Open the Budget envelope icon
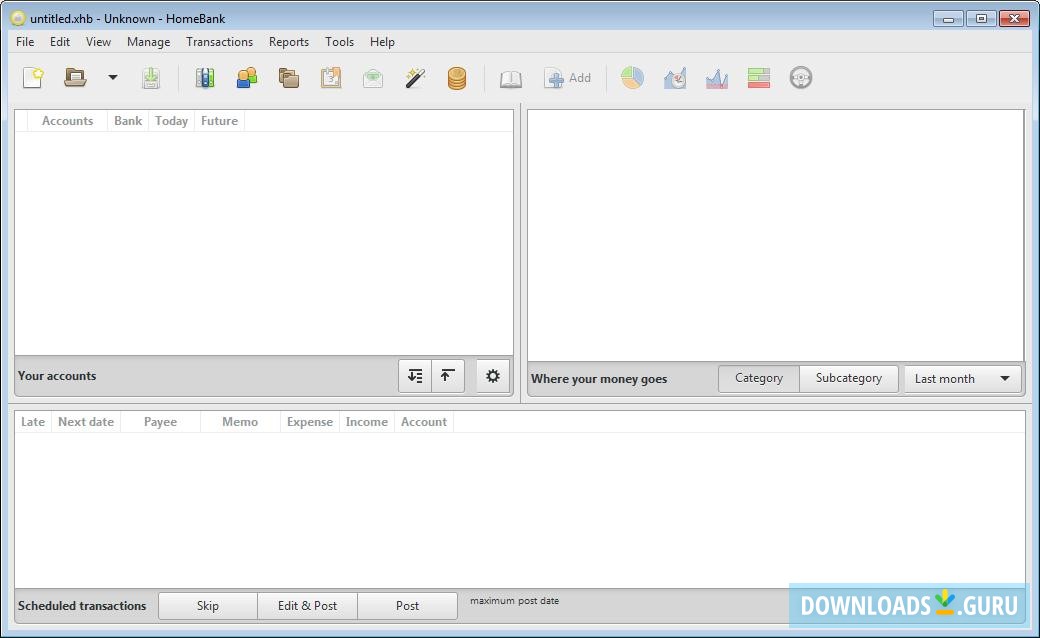1040x638 pixels. tap(373, 78)
